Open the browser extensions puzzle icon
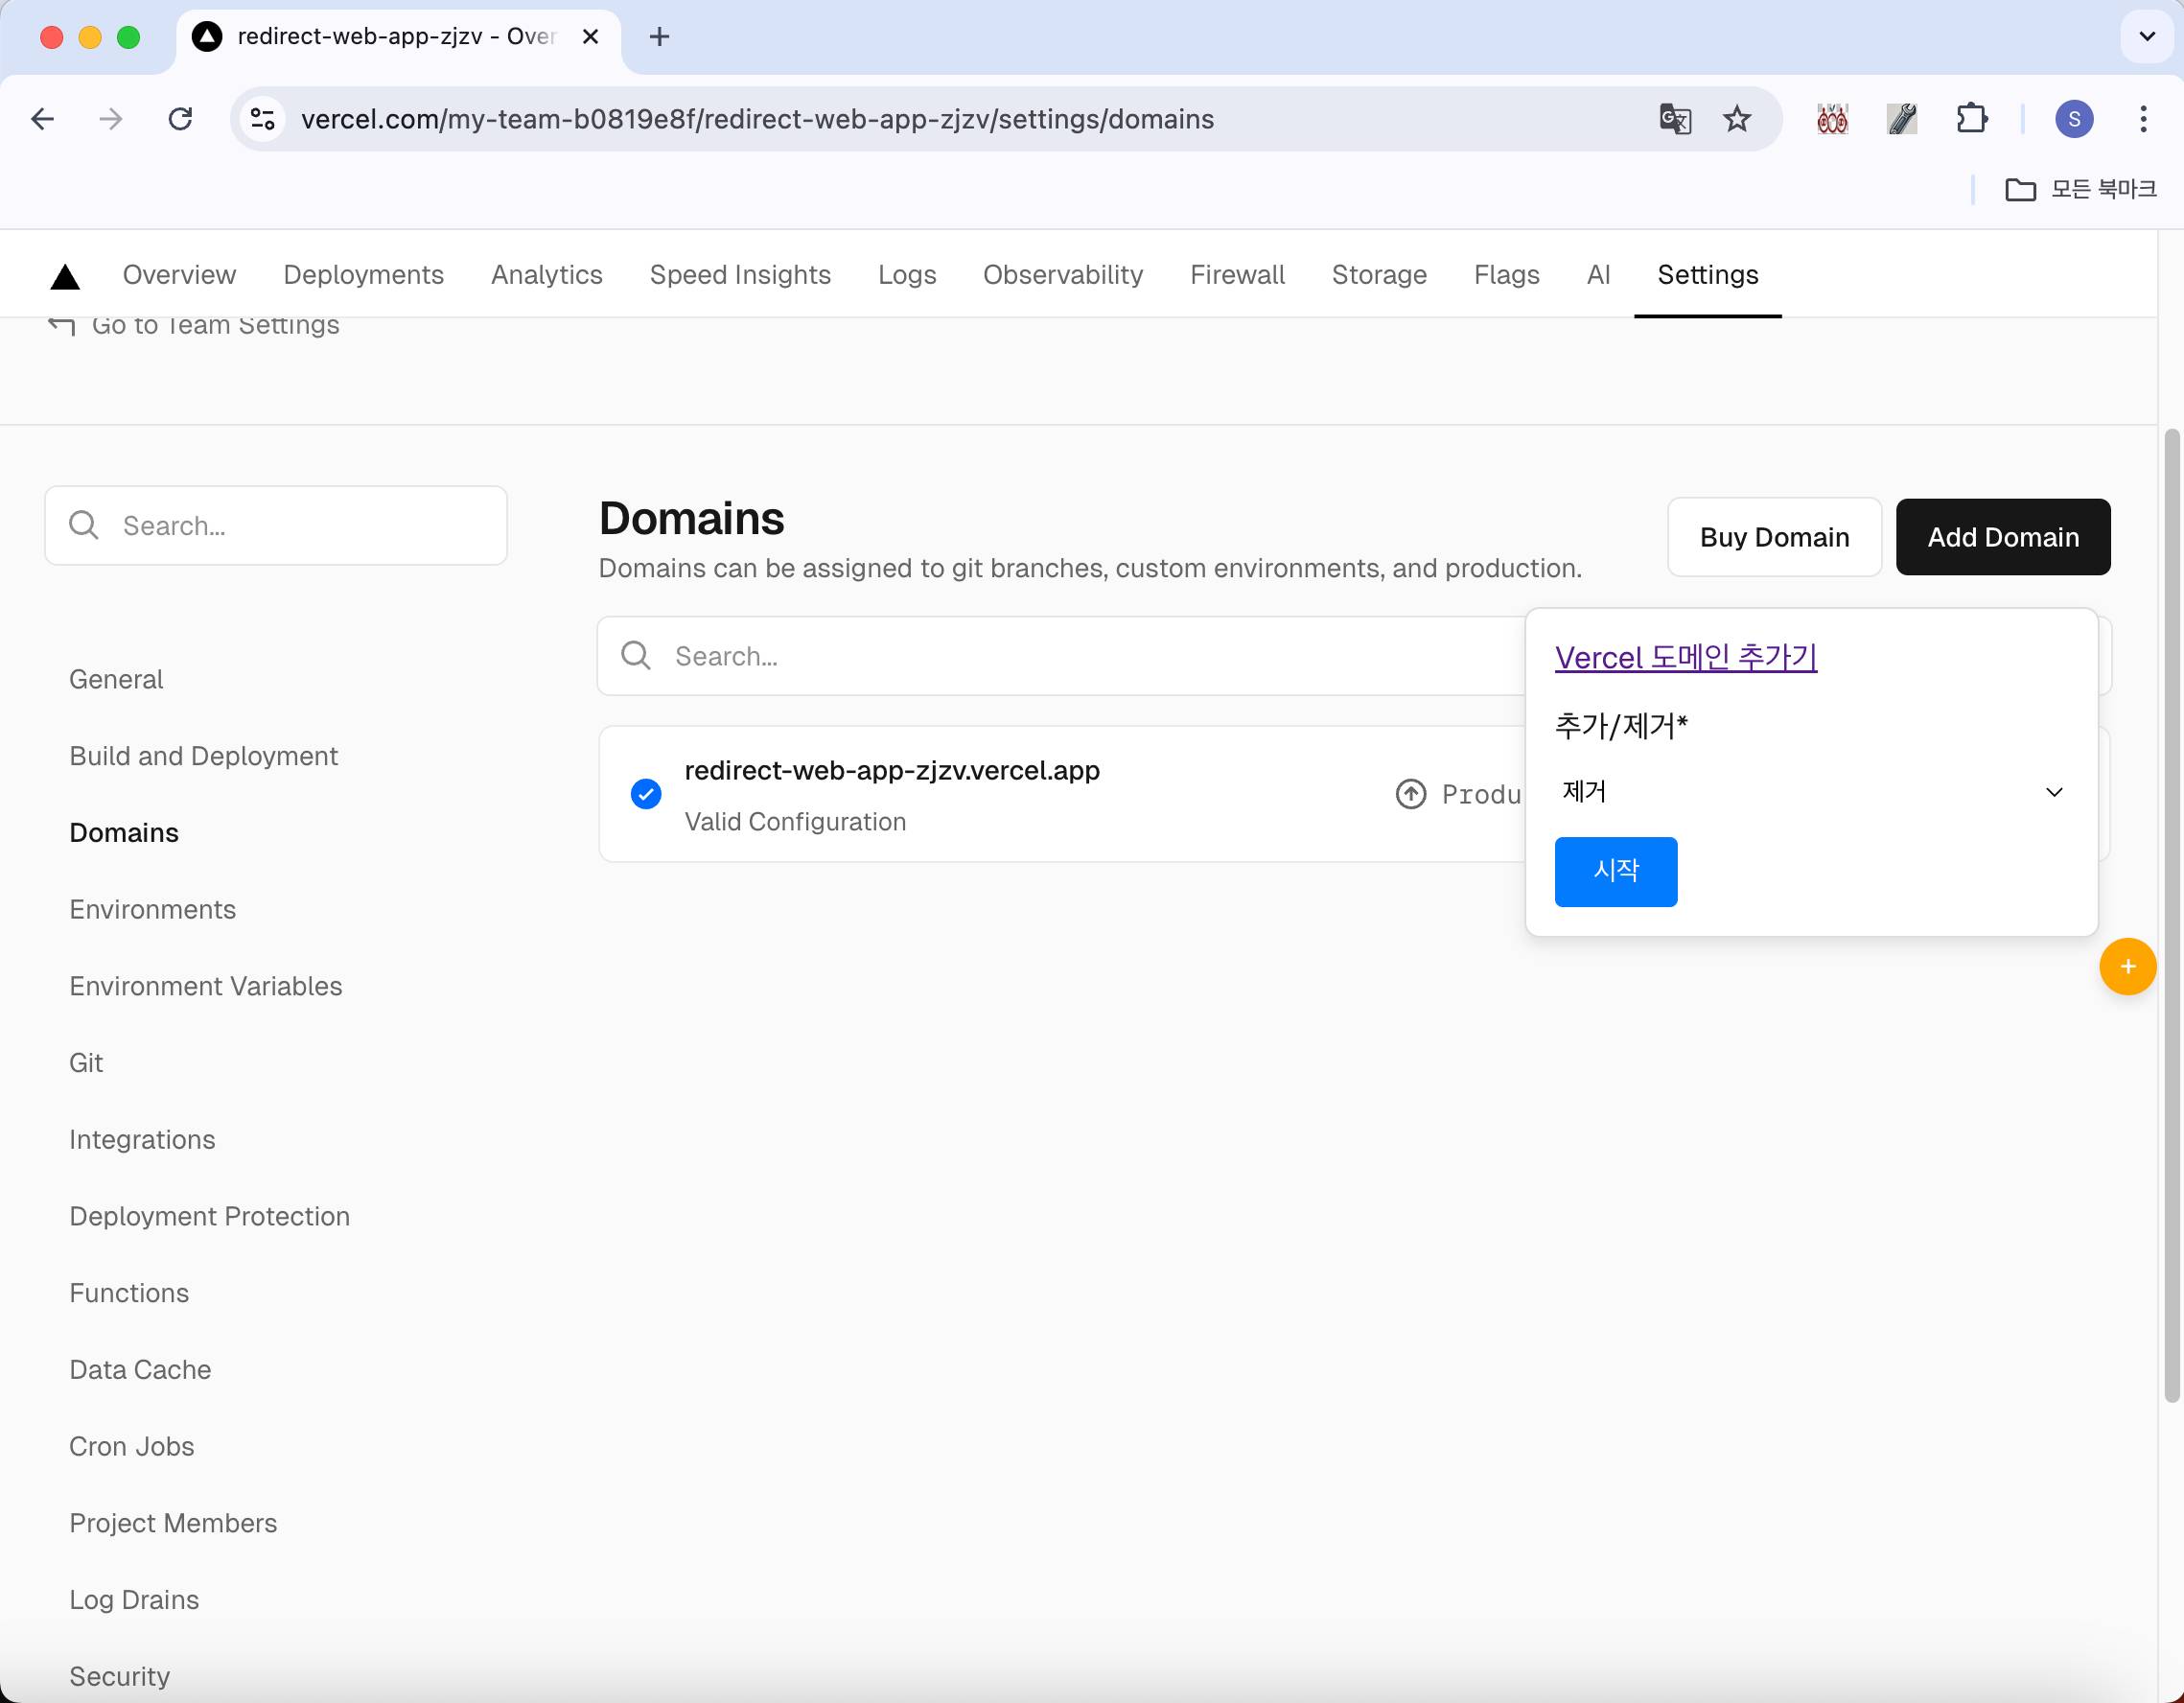The image size is (2184, 1703). (1971, 119)
